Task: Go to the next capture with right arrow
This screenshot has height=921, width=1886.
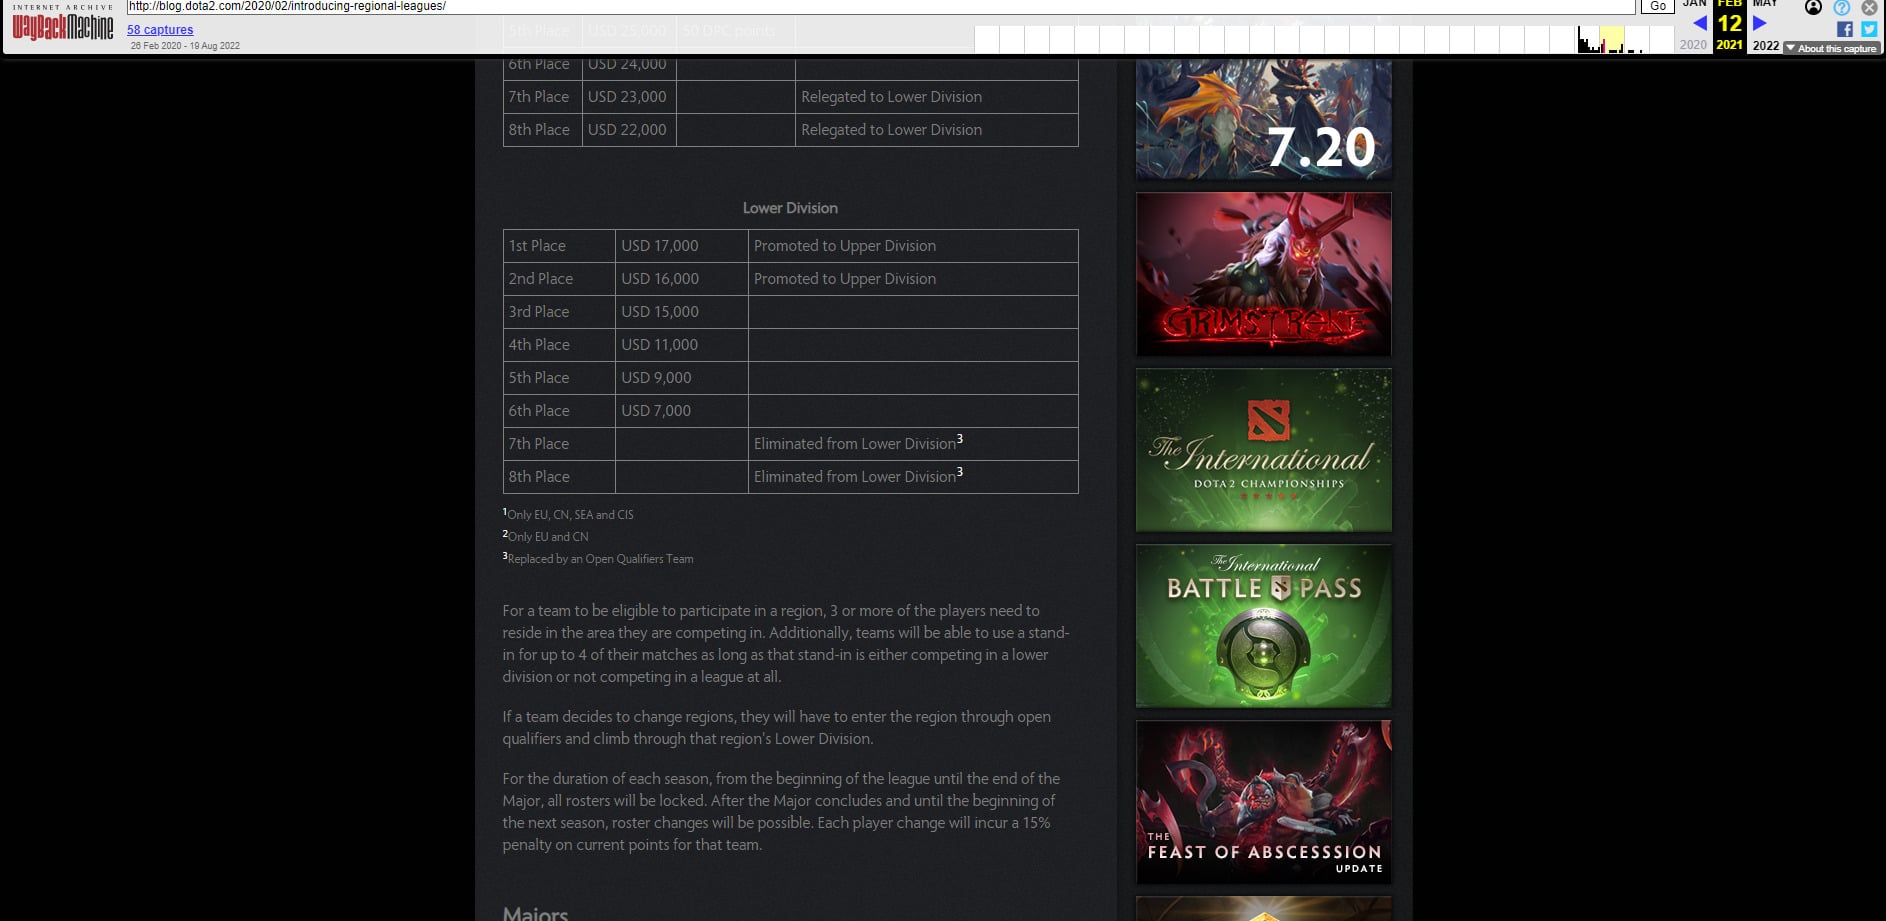Action: click(1760, 23)
